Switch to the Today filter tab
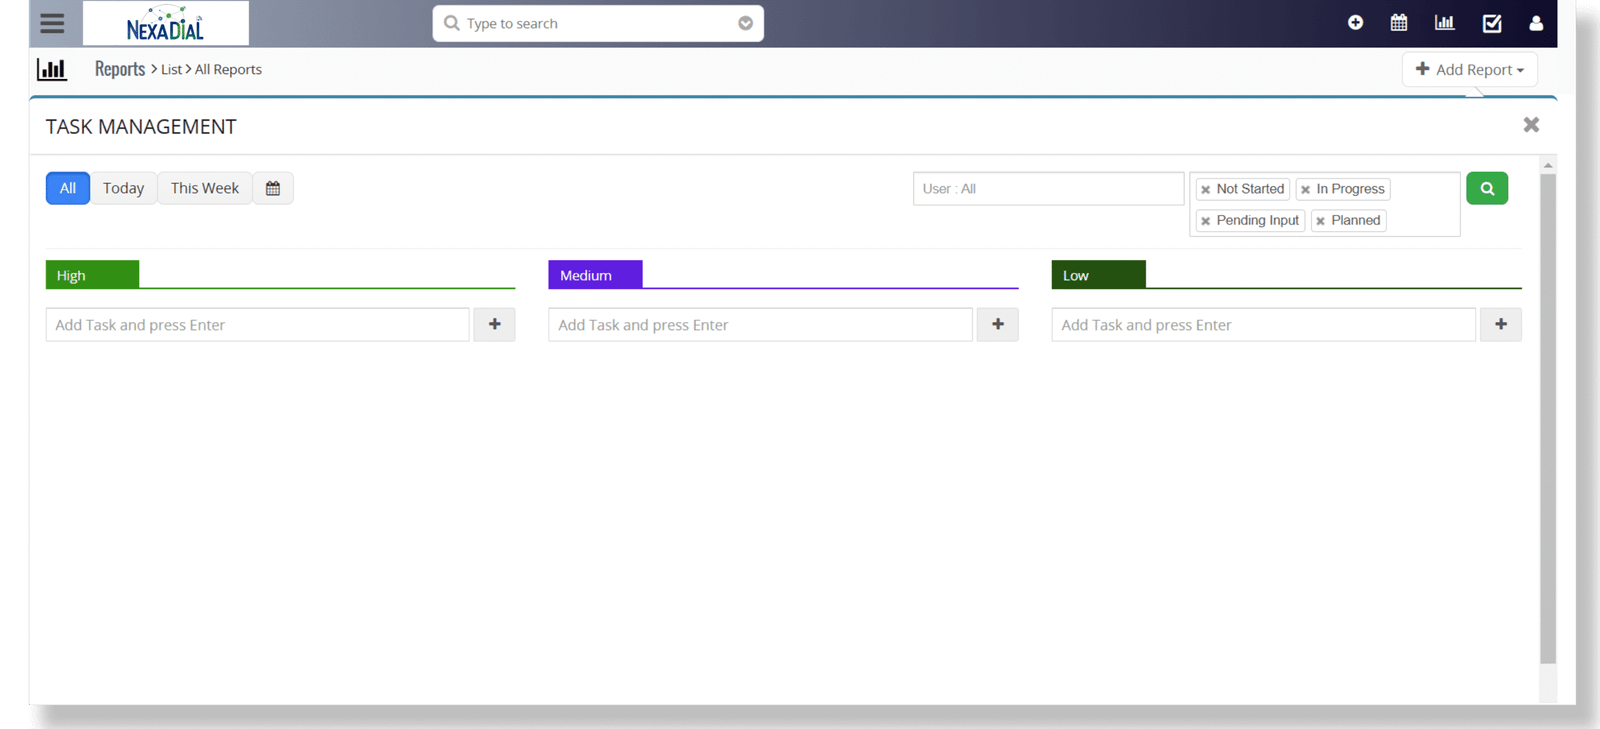1600x729 pixels. [123, 188]
